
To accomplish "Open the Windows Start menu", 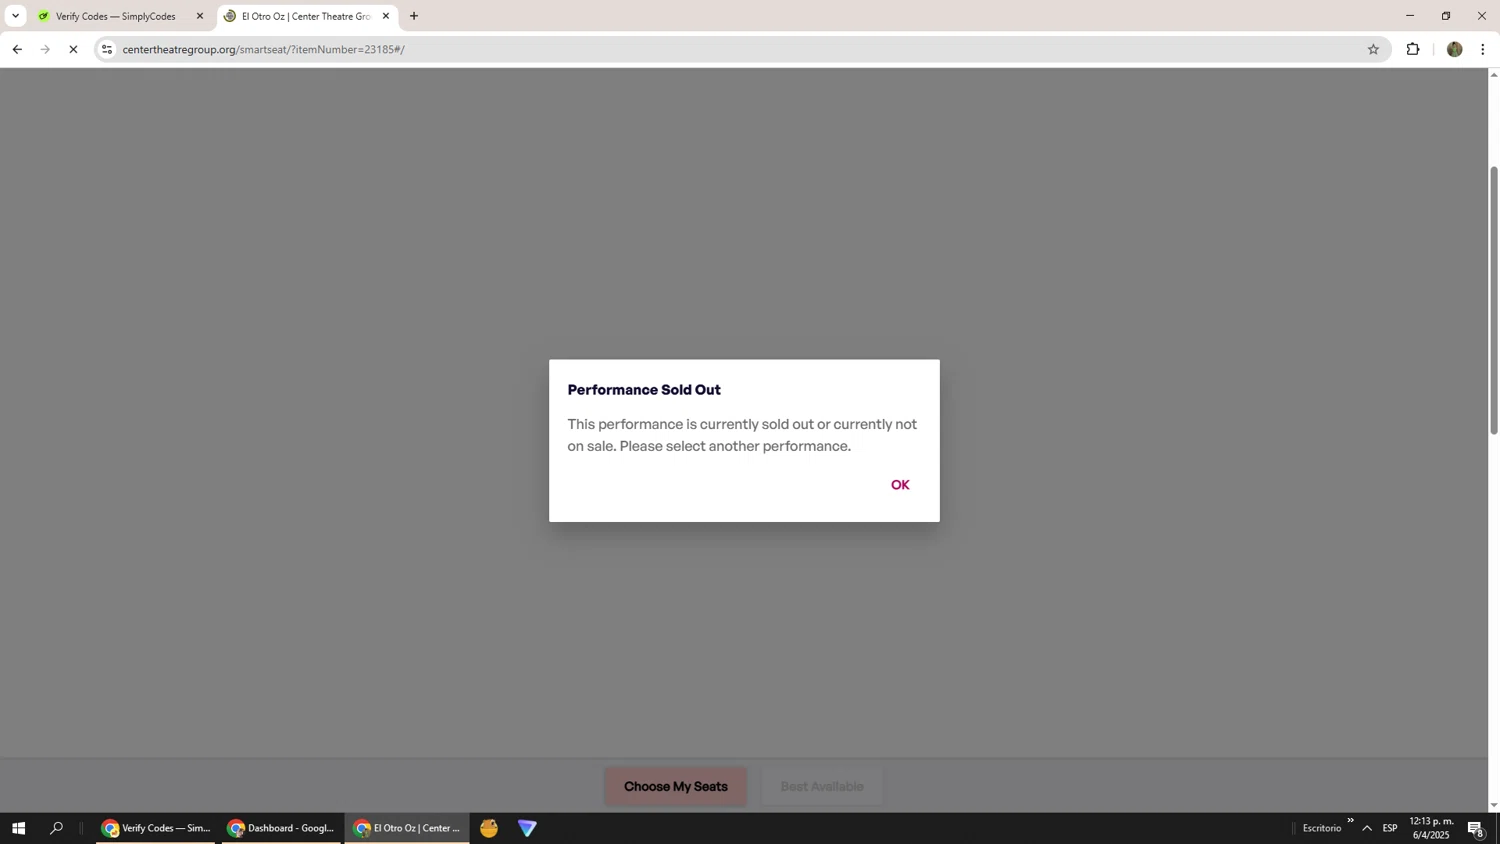I will click(x=18, y=828).
